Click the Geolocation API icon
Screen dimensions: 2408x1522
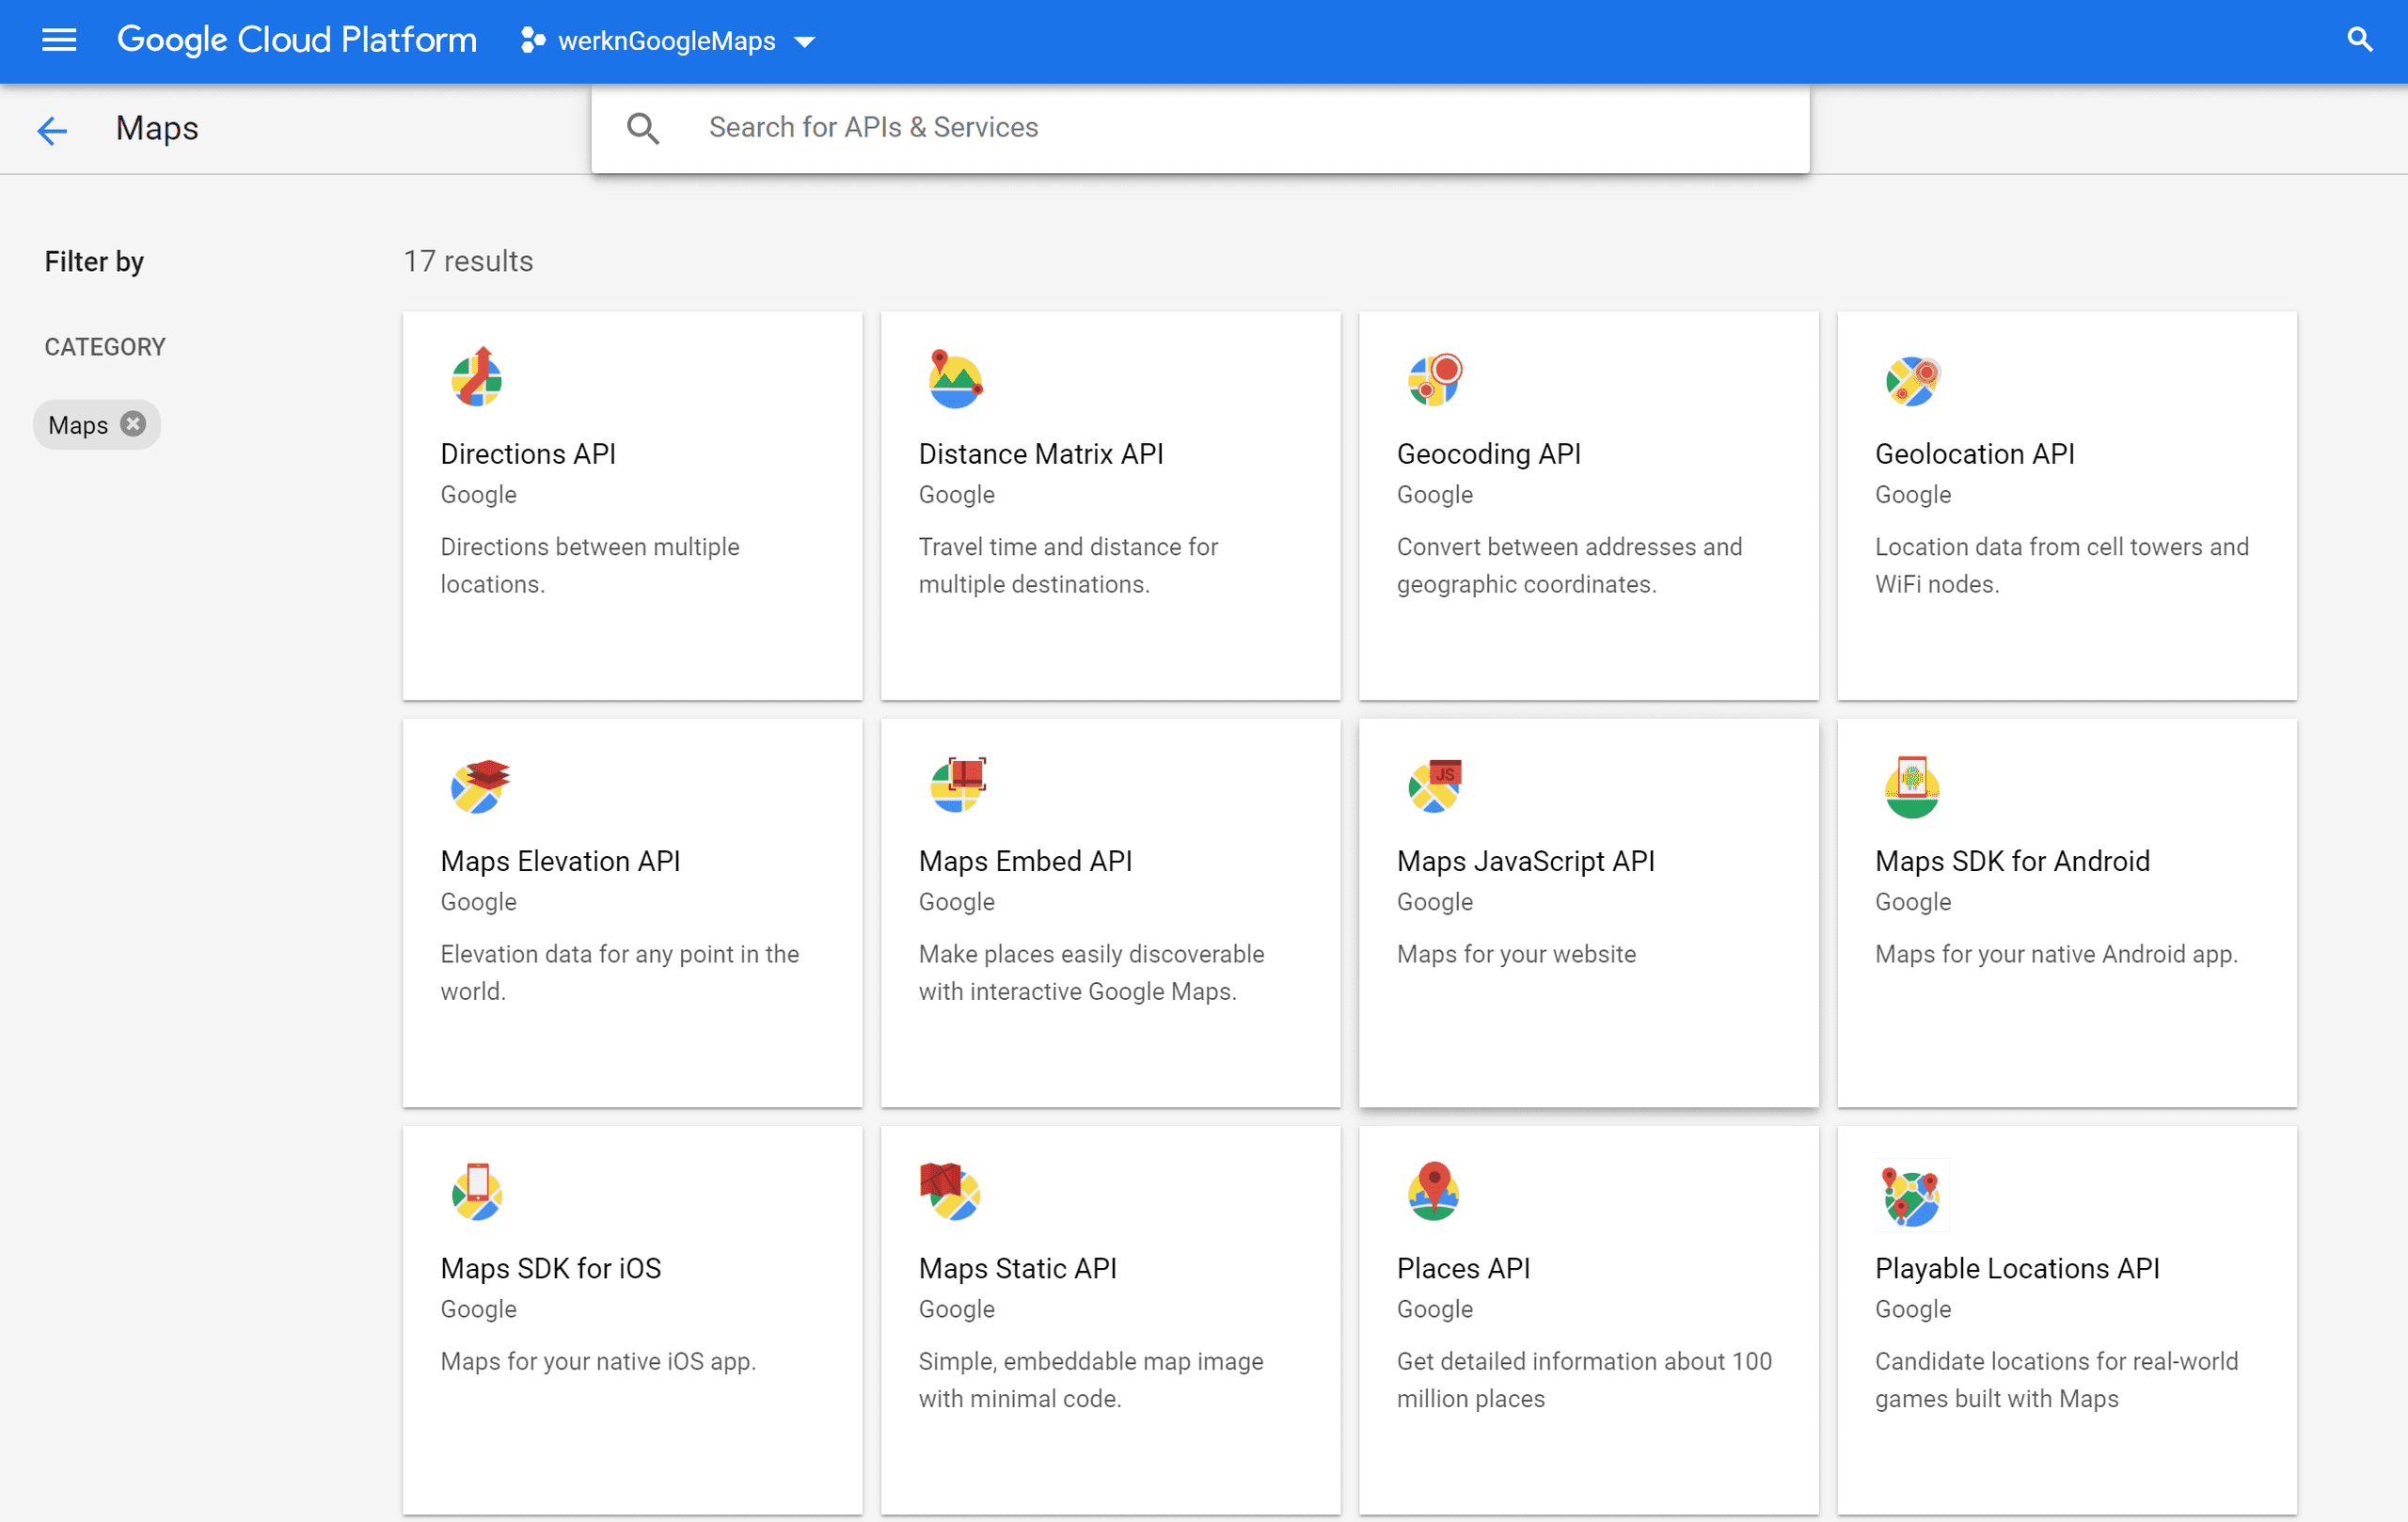tap(1912, 380)
